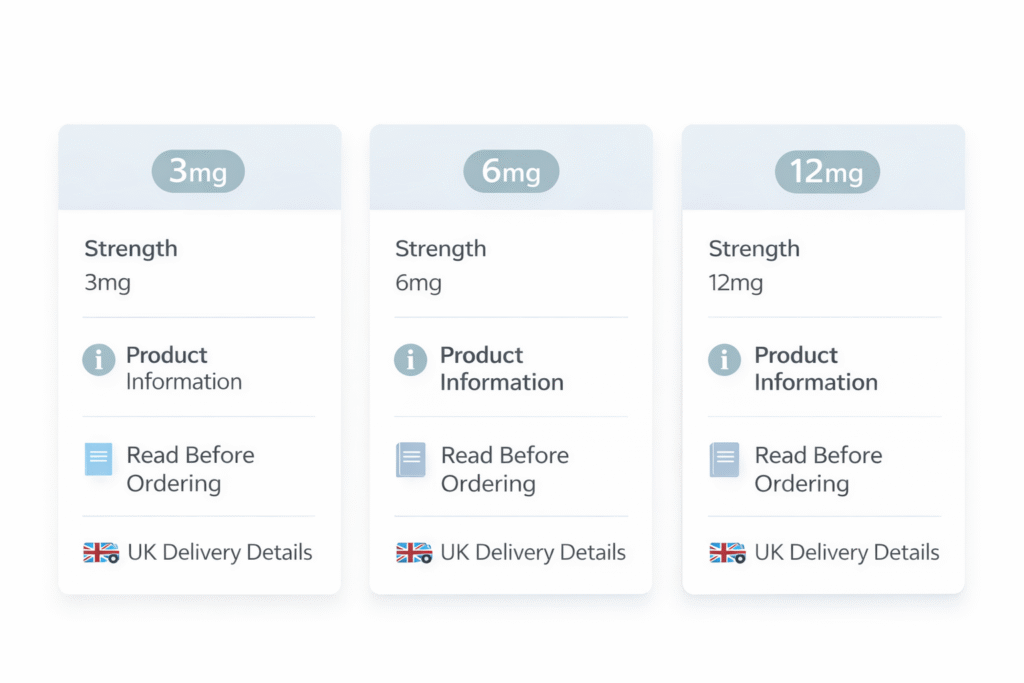Image resolution: width=1024 pixels, height=683 pixels.
Task: Select the 6mg strength badge
Action: [x=511, y=171]
